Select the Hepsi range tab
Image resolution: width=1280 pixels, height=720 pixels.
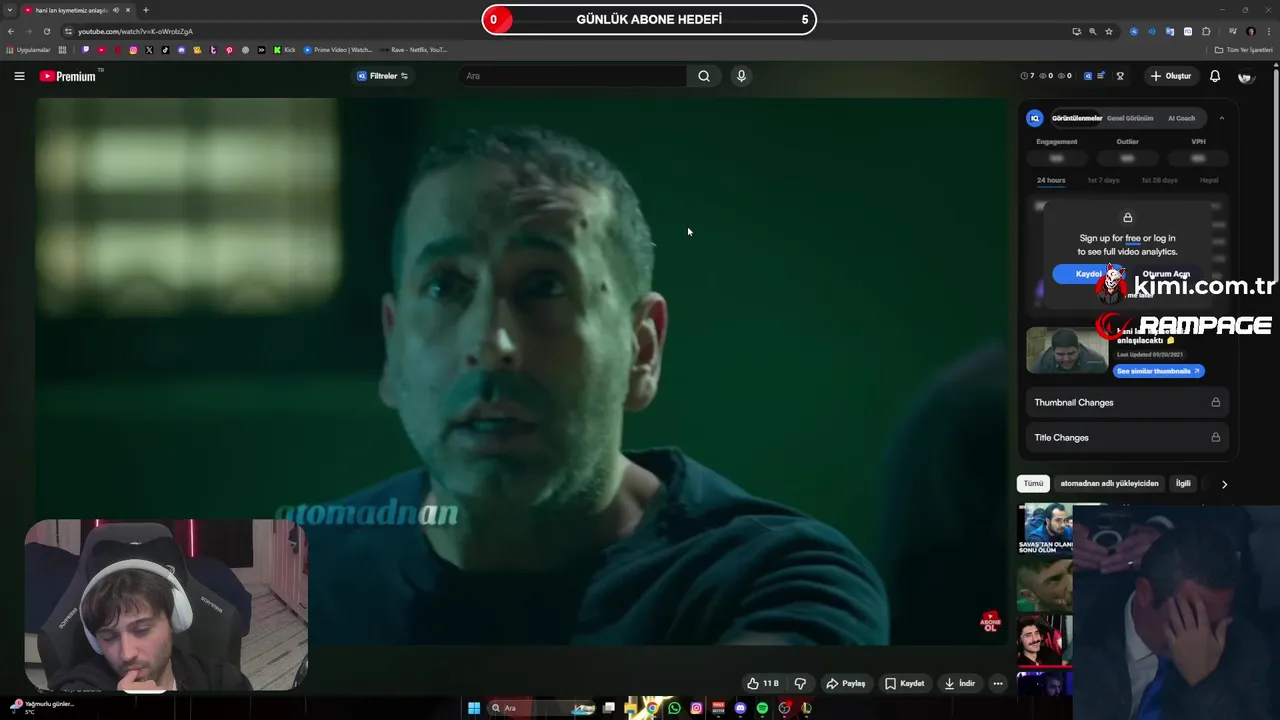click(1209, 181)
